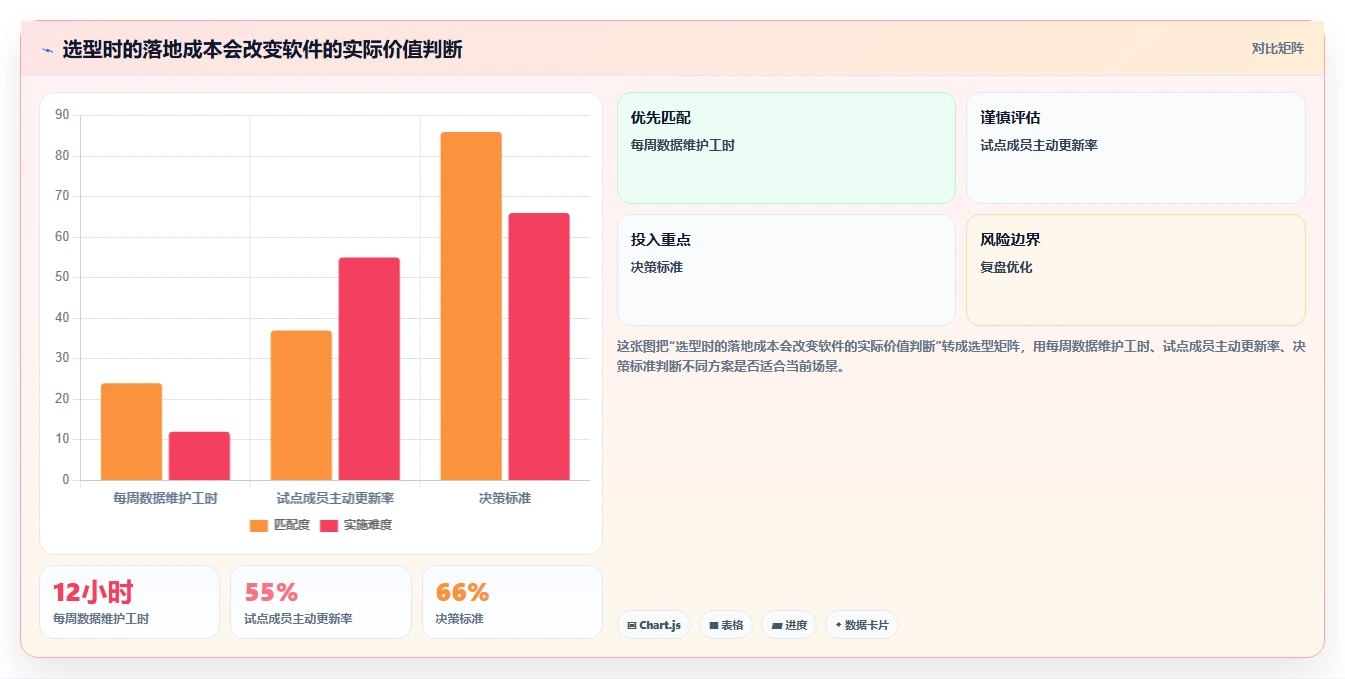
Task: Click the y-axis value 90
Action: point(62,115)
